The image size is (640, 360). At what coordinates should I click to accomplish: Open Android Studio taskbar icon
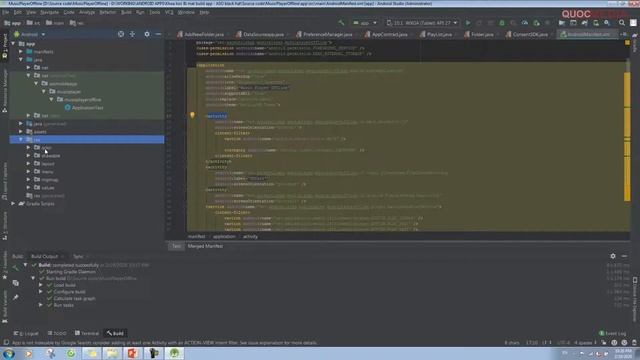(x=174, y=353)
